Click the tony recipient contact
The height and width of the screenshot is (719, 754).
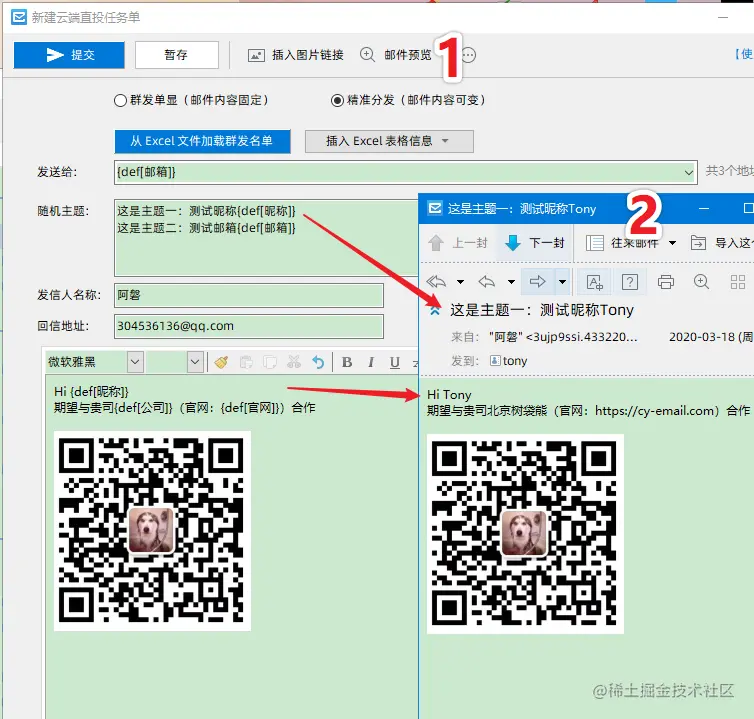[508, 361]
